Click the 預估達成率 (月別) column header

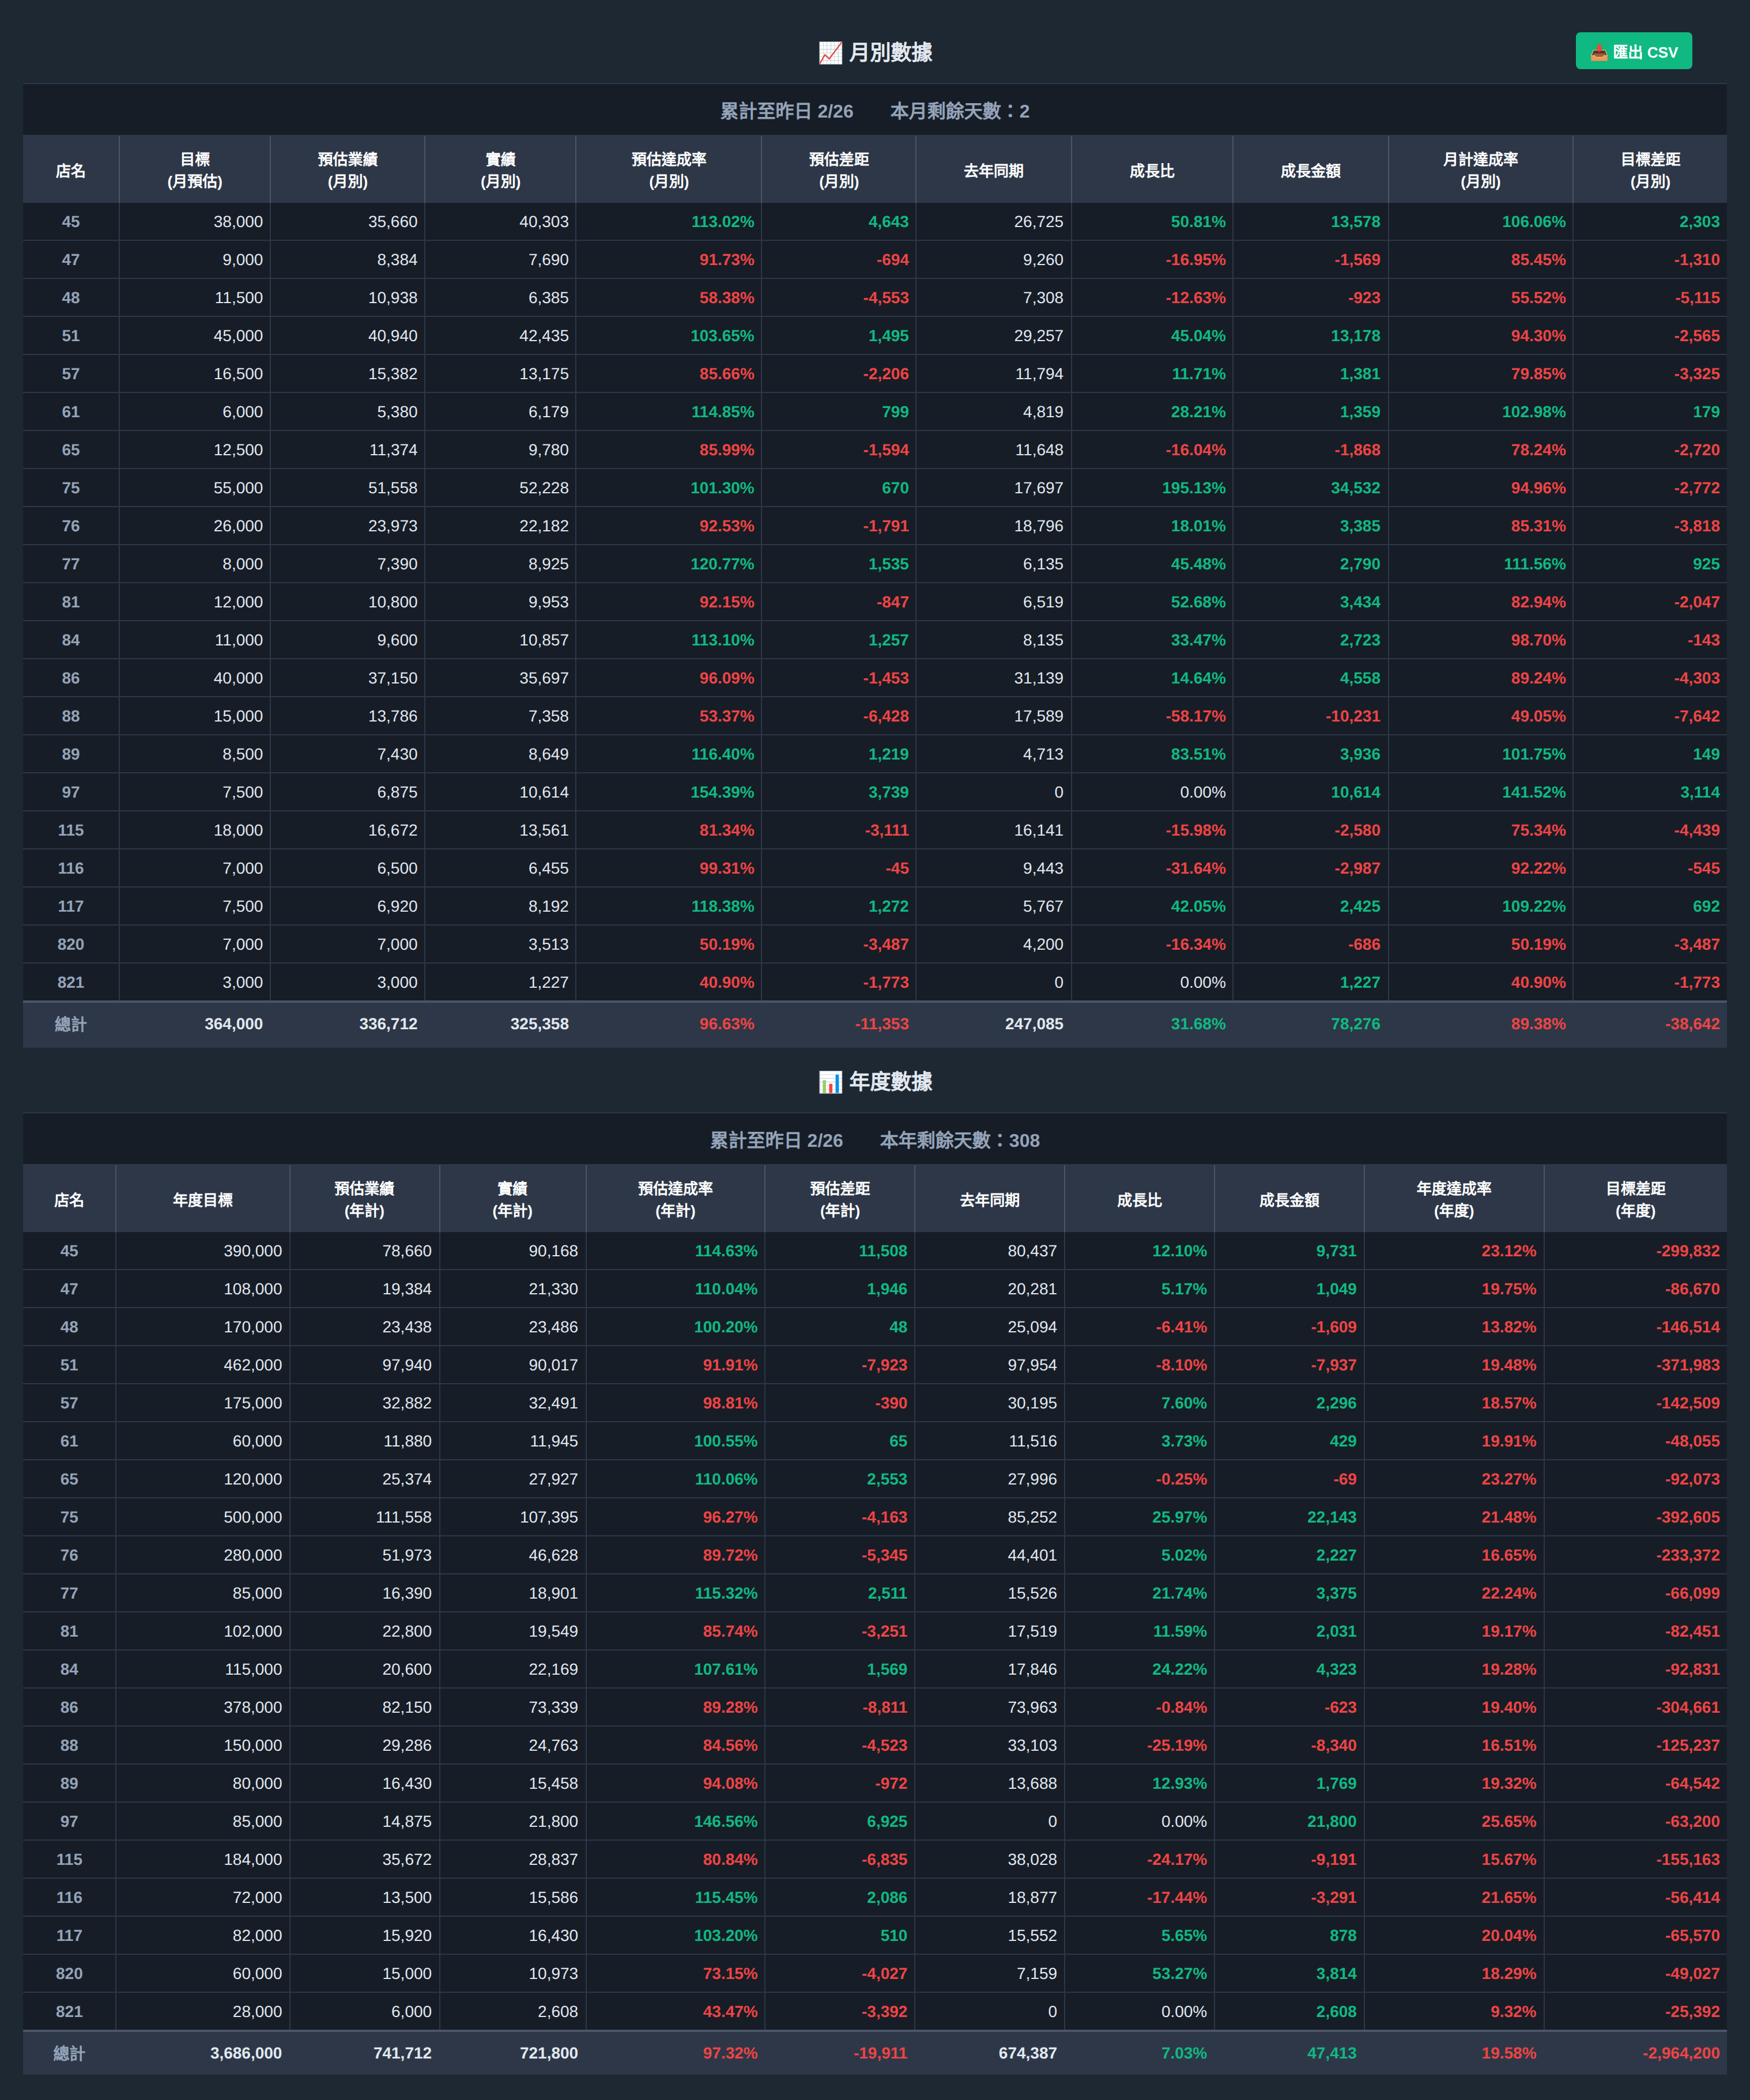tap(668, 170)
